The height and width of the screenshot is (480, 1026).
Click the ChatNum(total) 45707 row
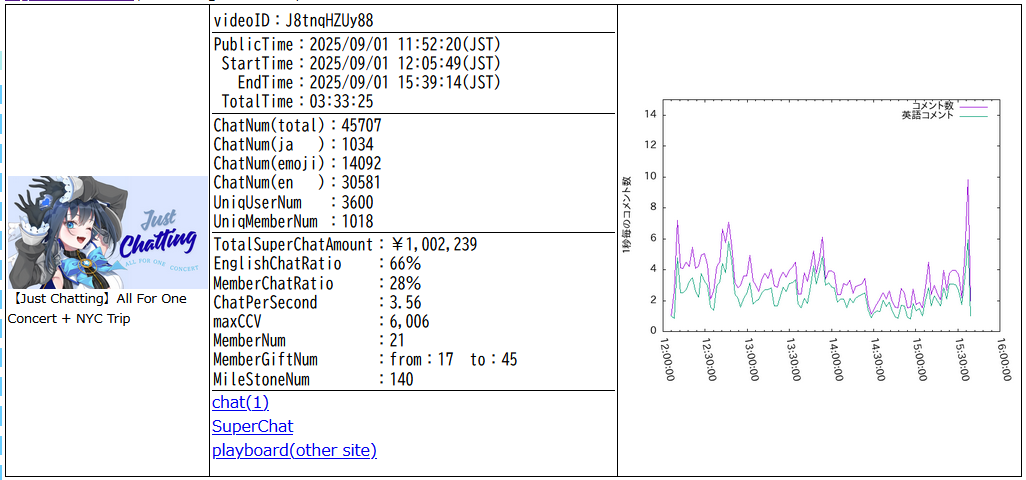(298, 126)
